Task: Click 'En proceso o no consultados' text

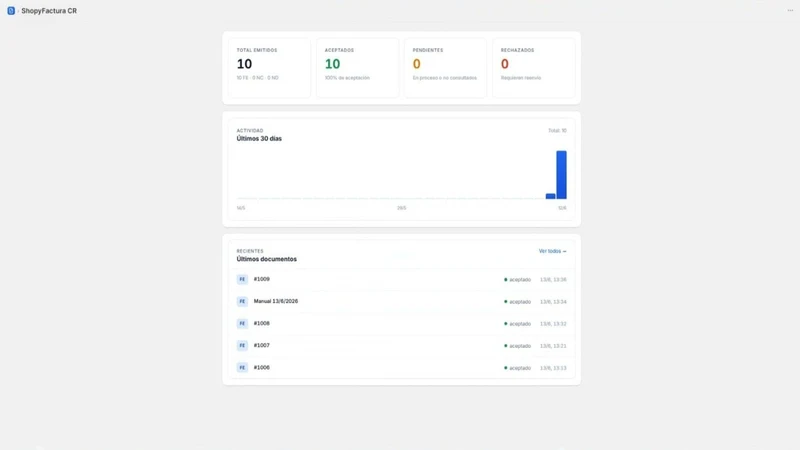Action: (x=445, y=78)
